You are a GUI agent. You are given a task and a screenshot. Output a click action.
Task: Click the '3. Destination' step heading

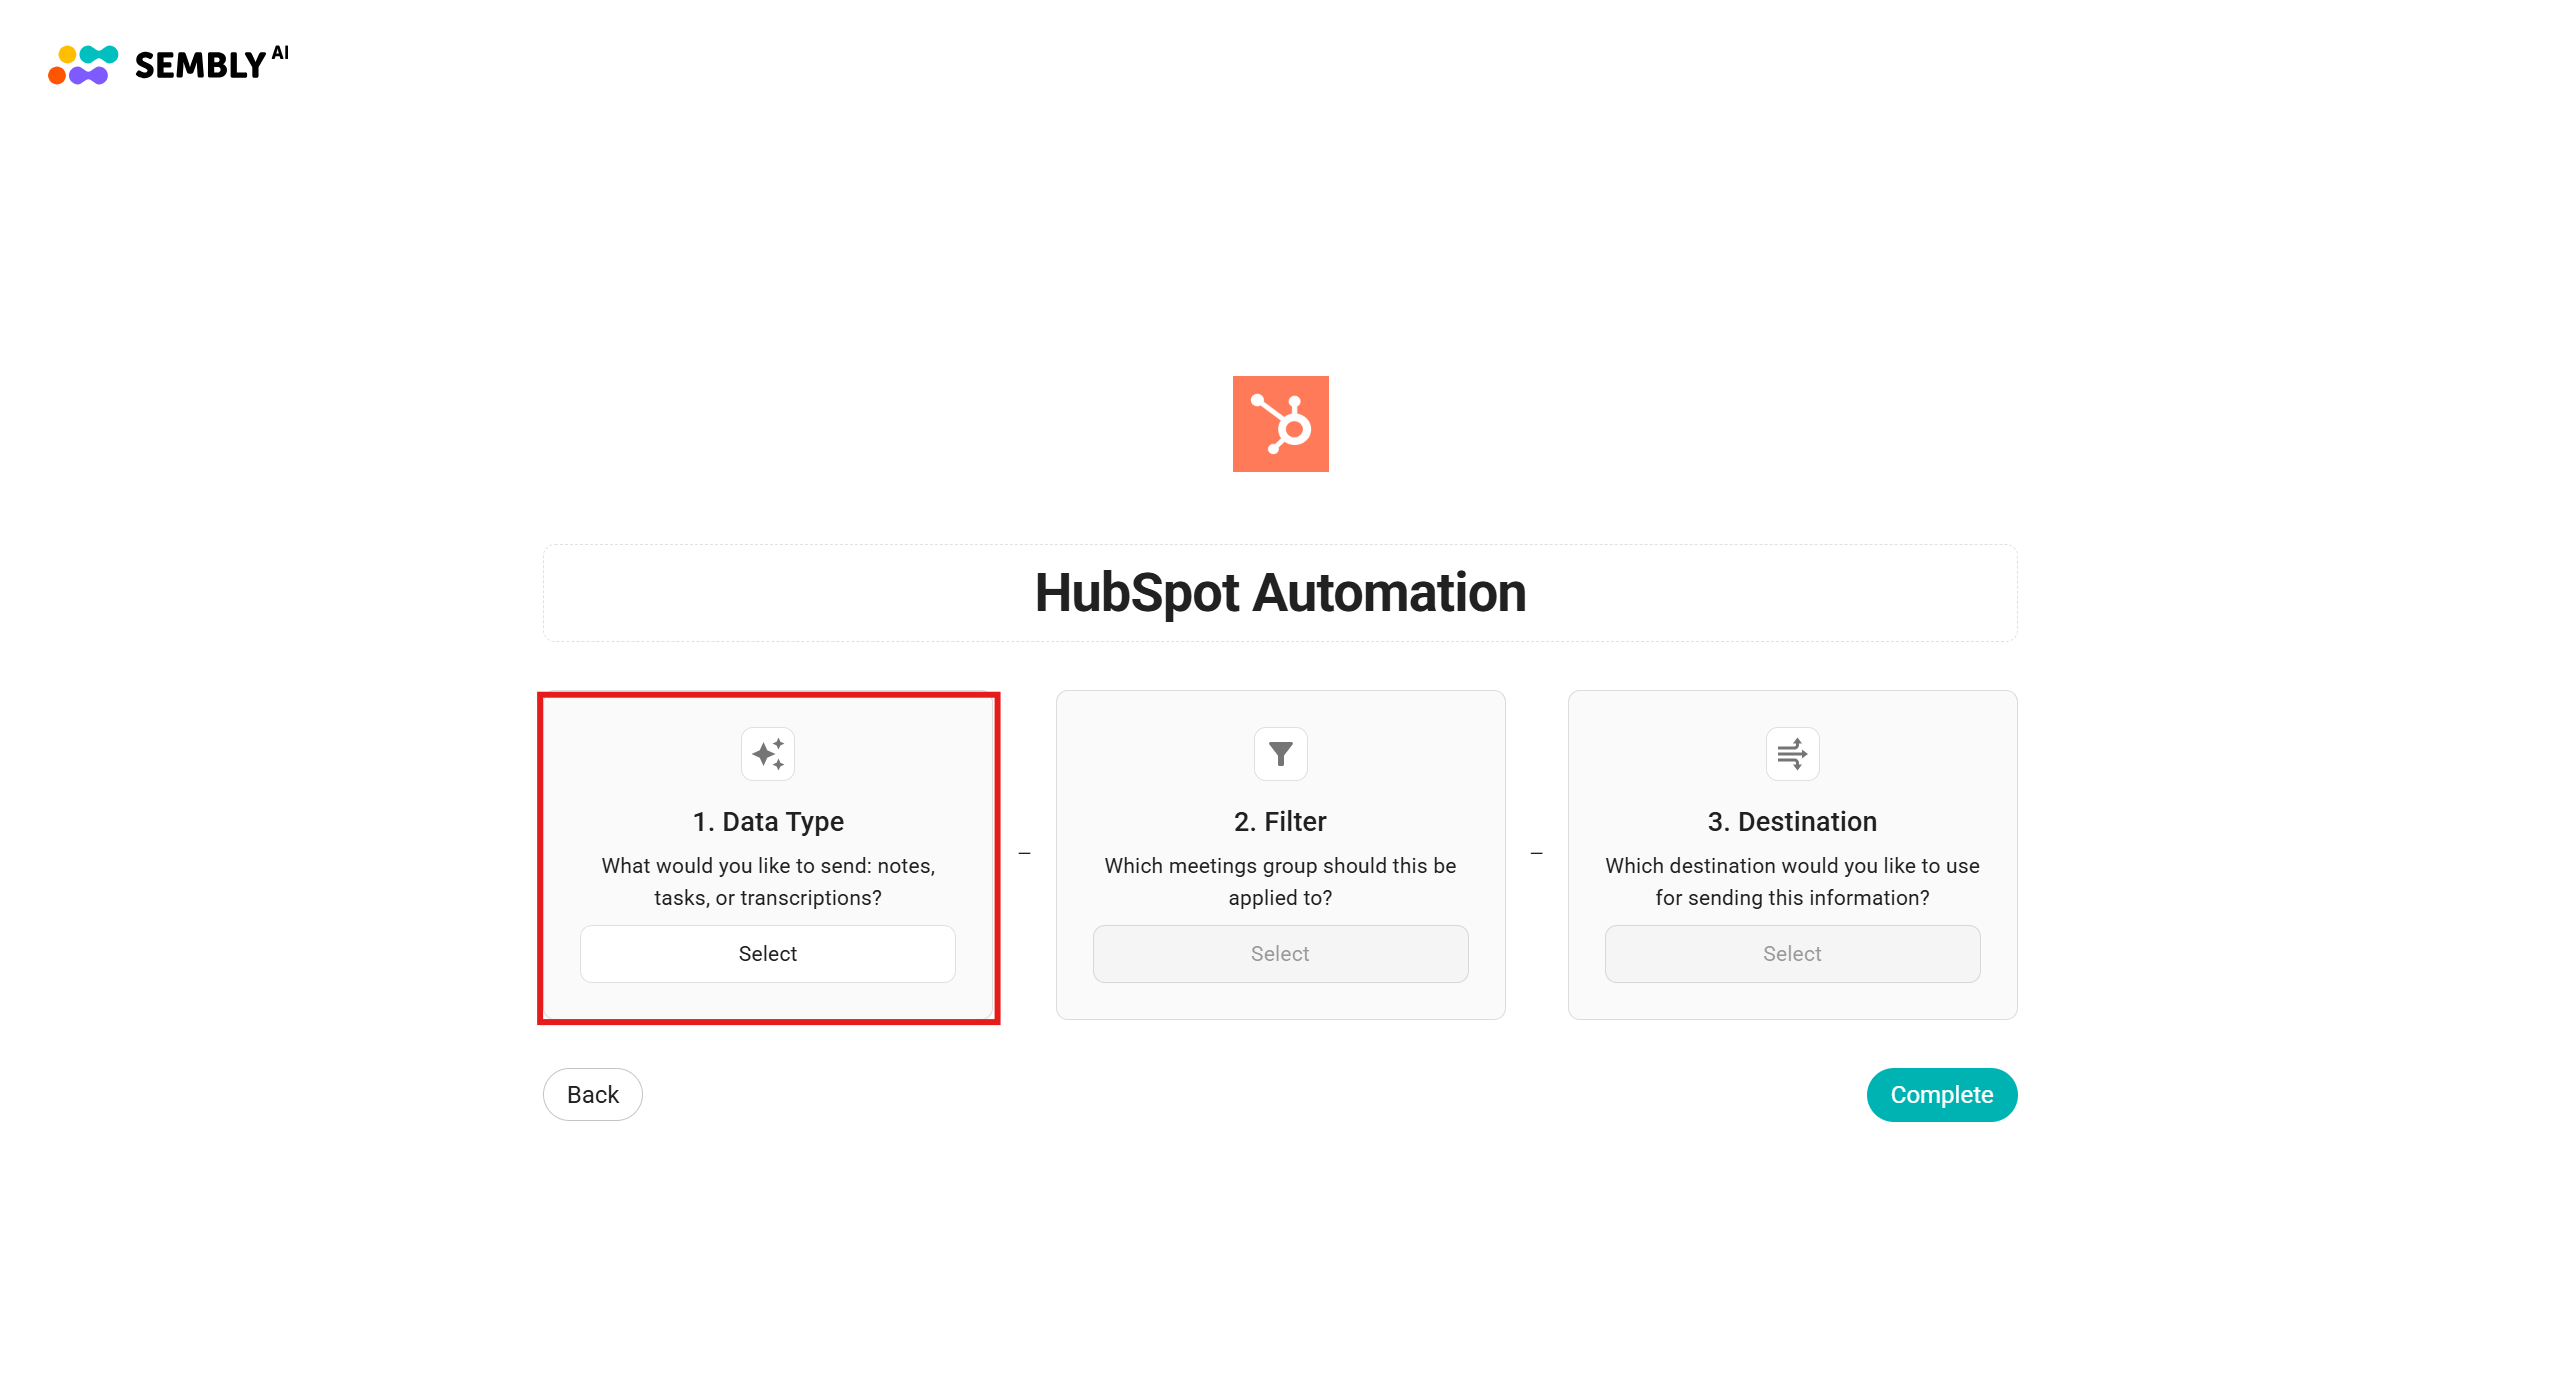(1792, 822)
